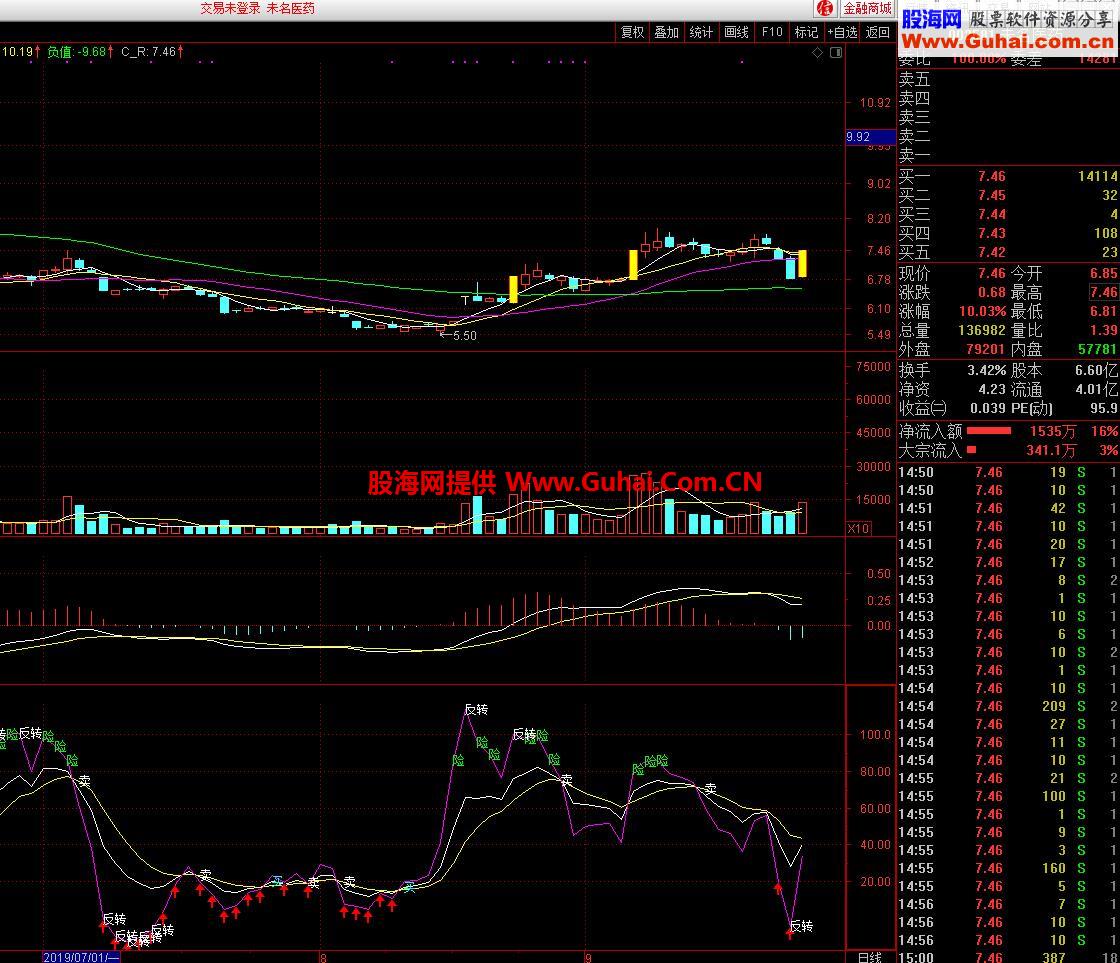Screen dimensions: 1120x963
Task: Activate the 画线 drawing tool
Action: [736, 32]
